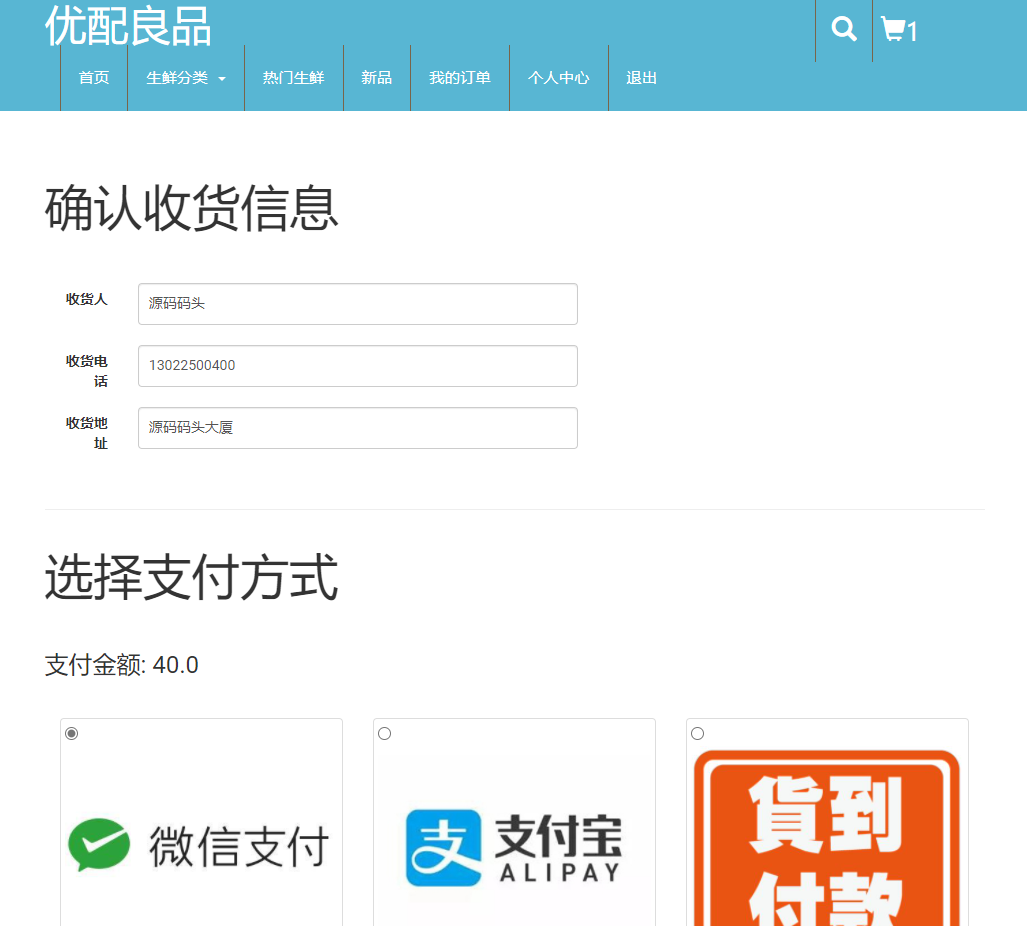Click the 优配良品 site logo

[127, 28]
